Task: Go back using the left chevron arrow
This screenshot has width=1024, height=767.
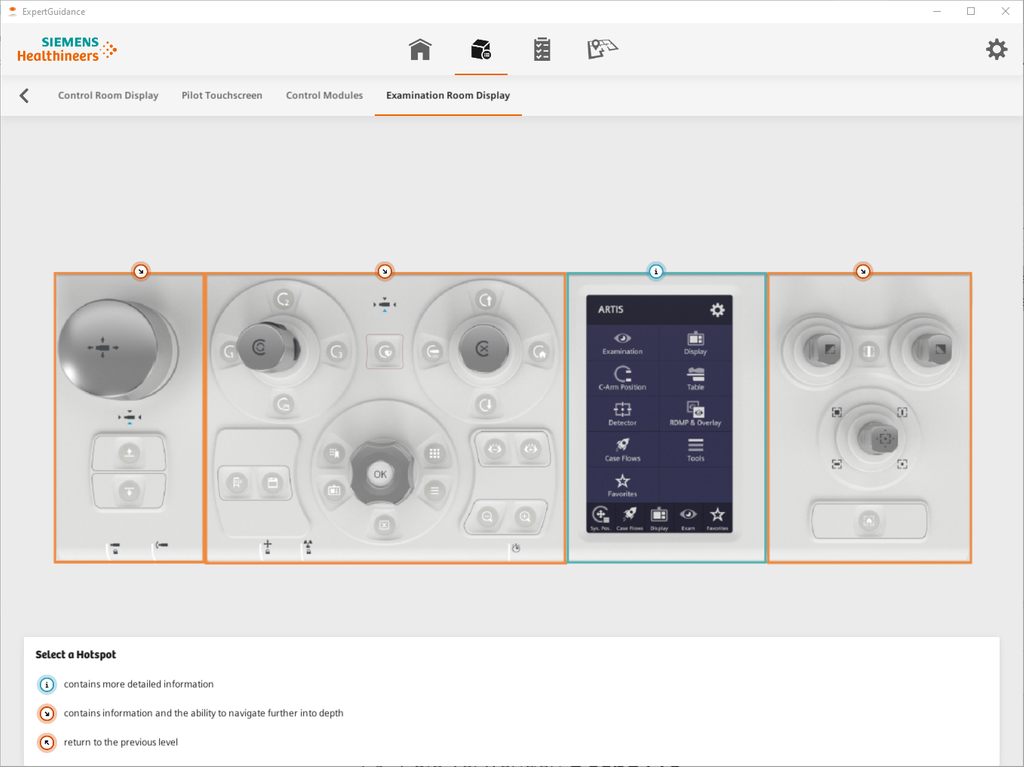Action: coord(23,95)
